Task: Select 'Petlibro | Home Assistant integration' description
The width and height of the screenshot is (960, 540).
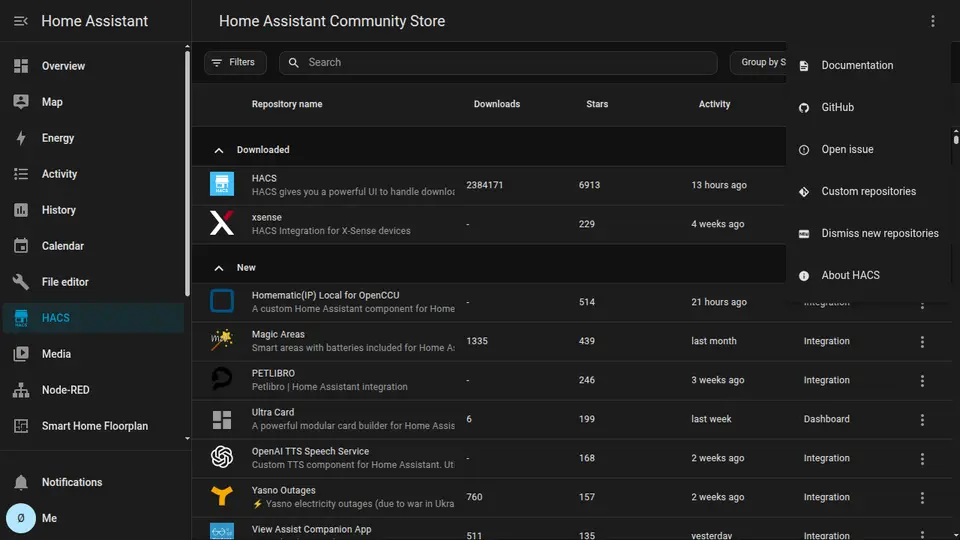Action: pyautogui.click(x=329, y=387)
